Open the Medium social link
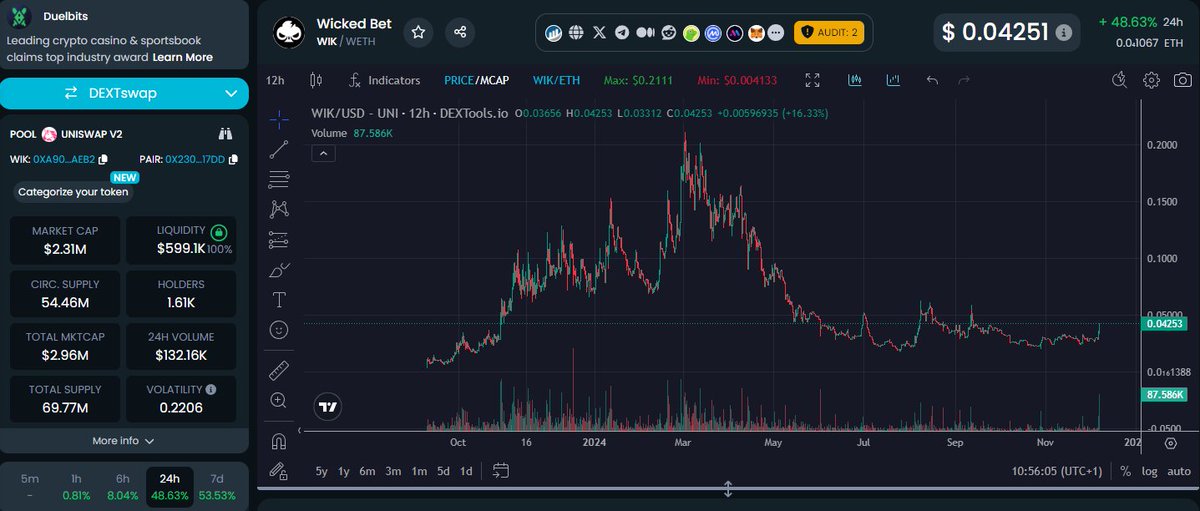The image size is (1200, 511). [x=645, y=32]
